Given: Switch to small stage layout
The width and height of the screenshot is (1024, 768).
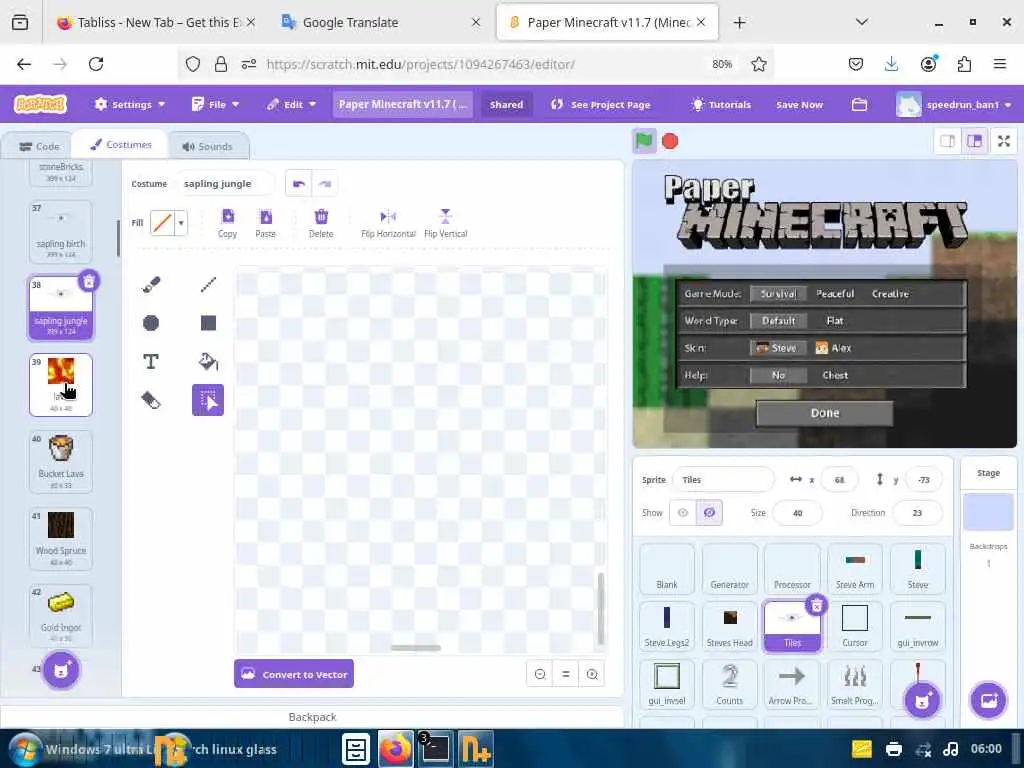Looking at the screenshot, I should pos(947,141).
